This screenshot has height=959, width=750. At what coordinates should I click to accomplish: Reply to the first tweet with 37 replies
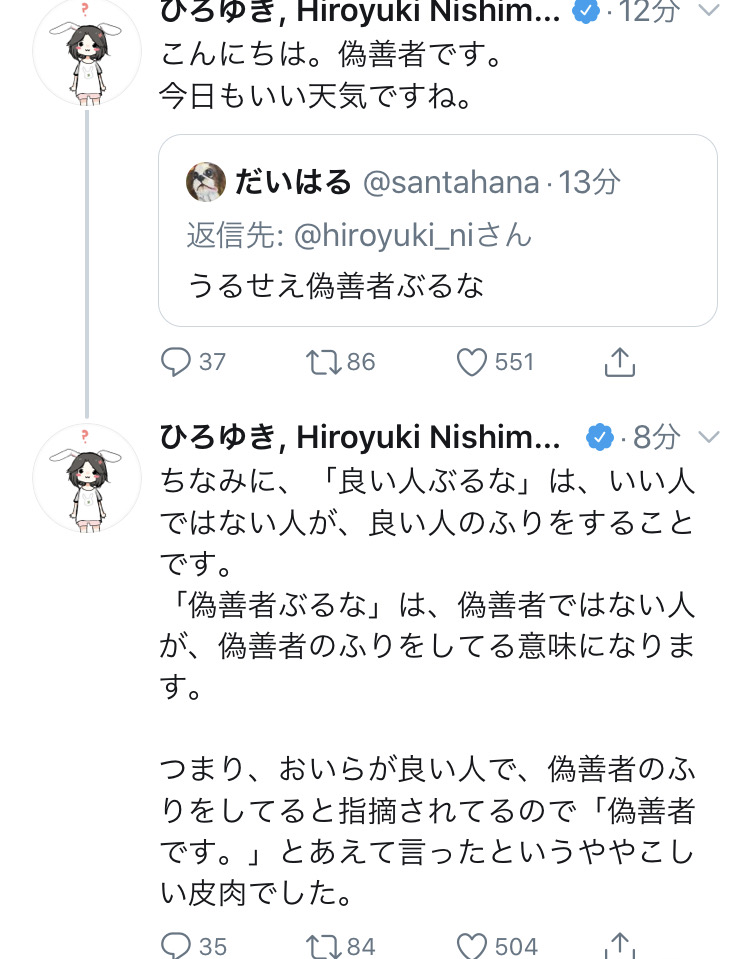coord(176,361)
